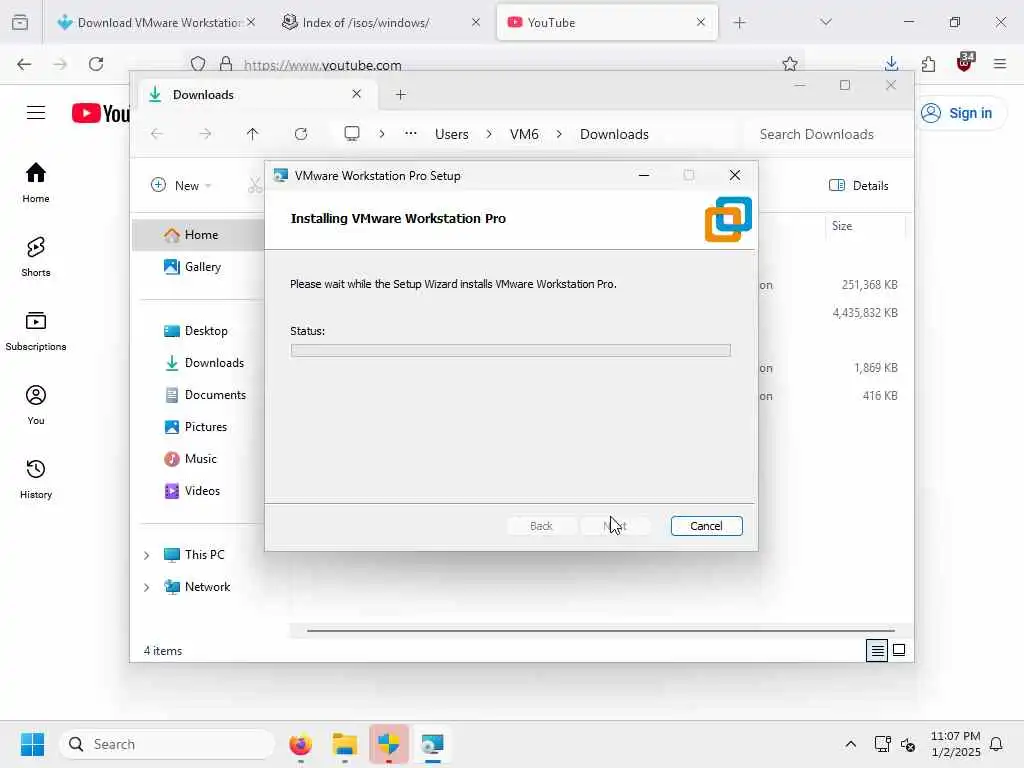Expand the chevron after VM6 breadcrumb
Image resolution: width=1024 pixels, height=768 pixels.
pyautogui.click(x=559, y=134)
